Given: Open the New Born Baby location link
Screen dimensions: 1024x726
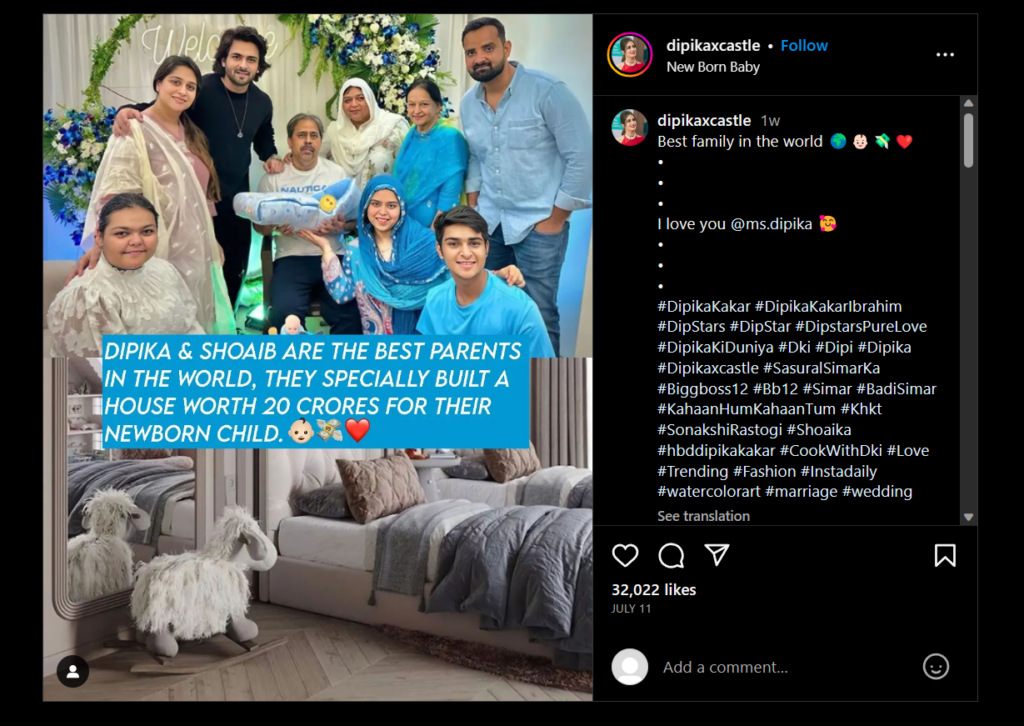Looking at the screenshot, I should (712, 67).
